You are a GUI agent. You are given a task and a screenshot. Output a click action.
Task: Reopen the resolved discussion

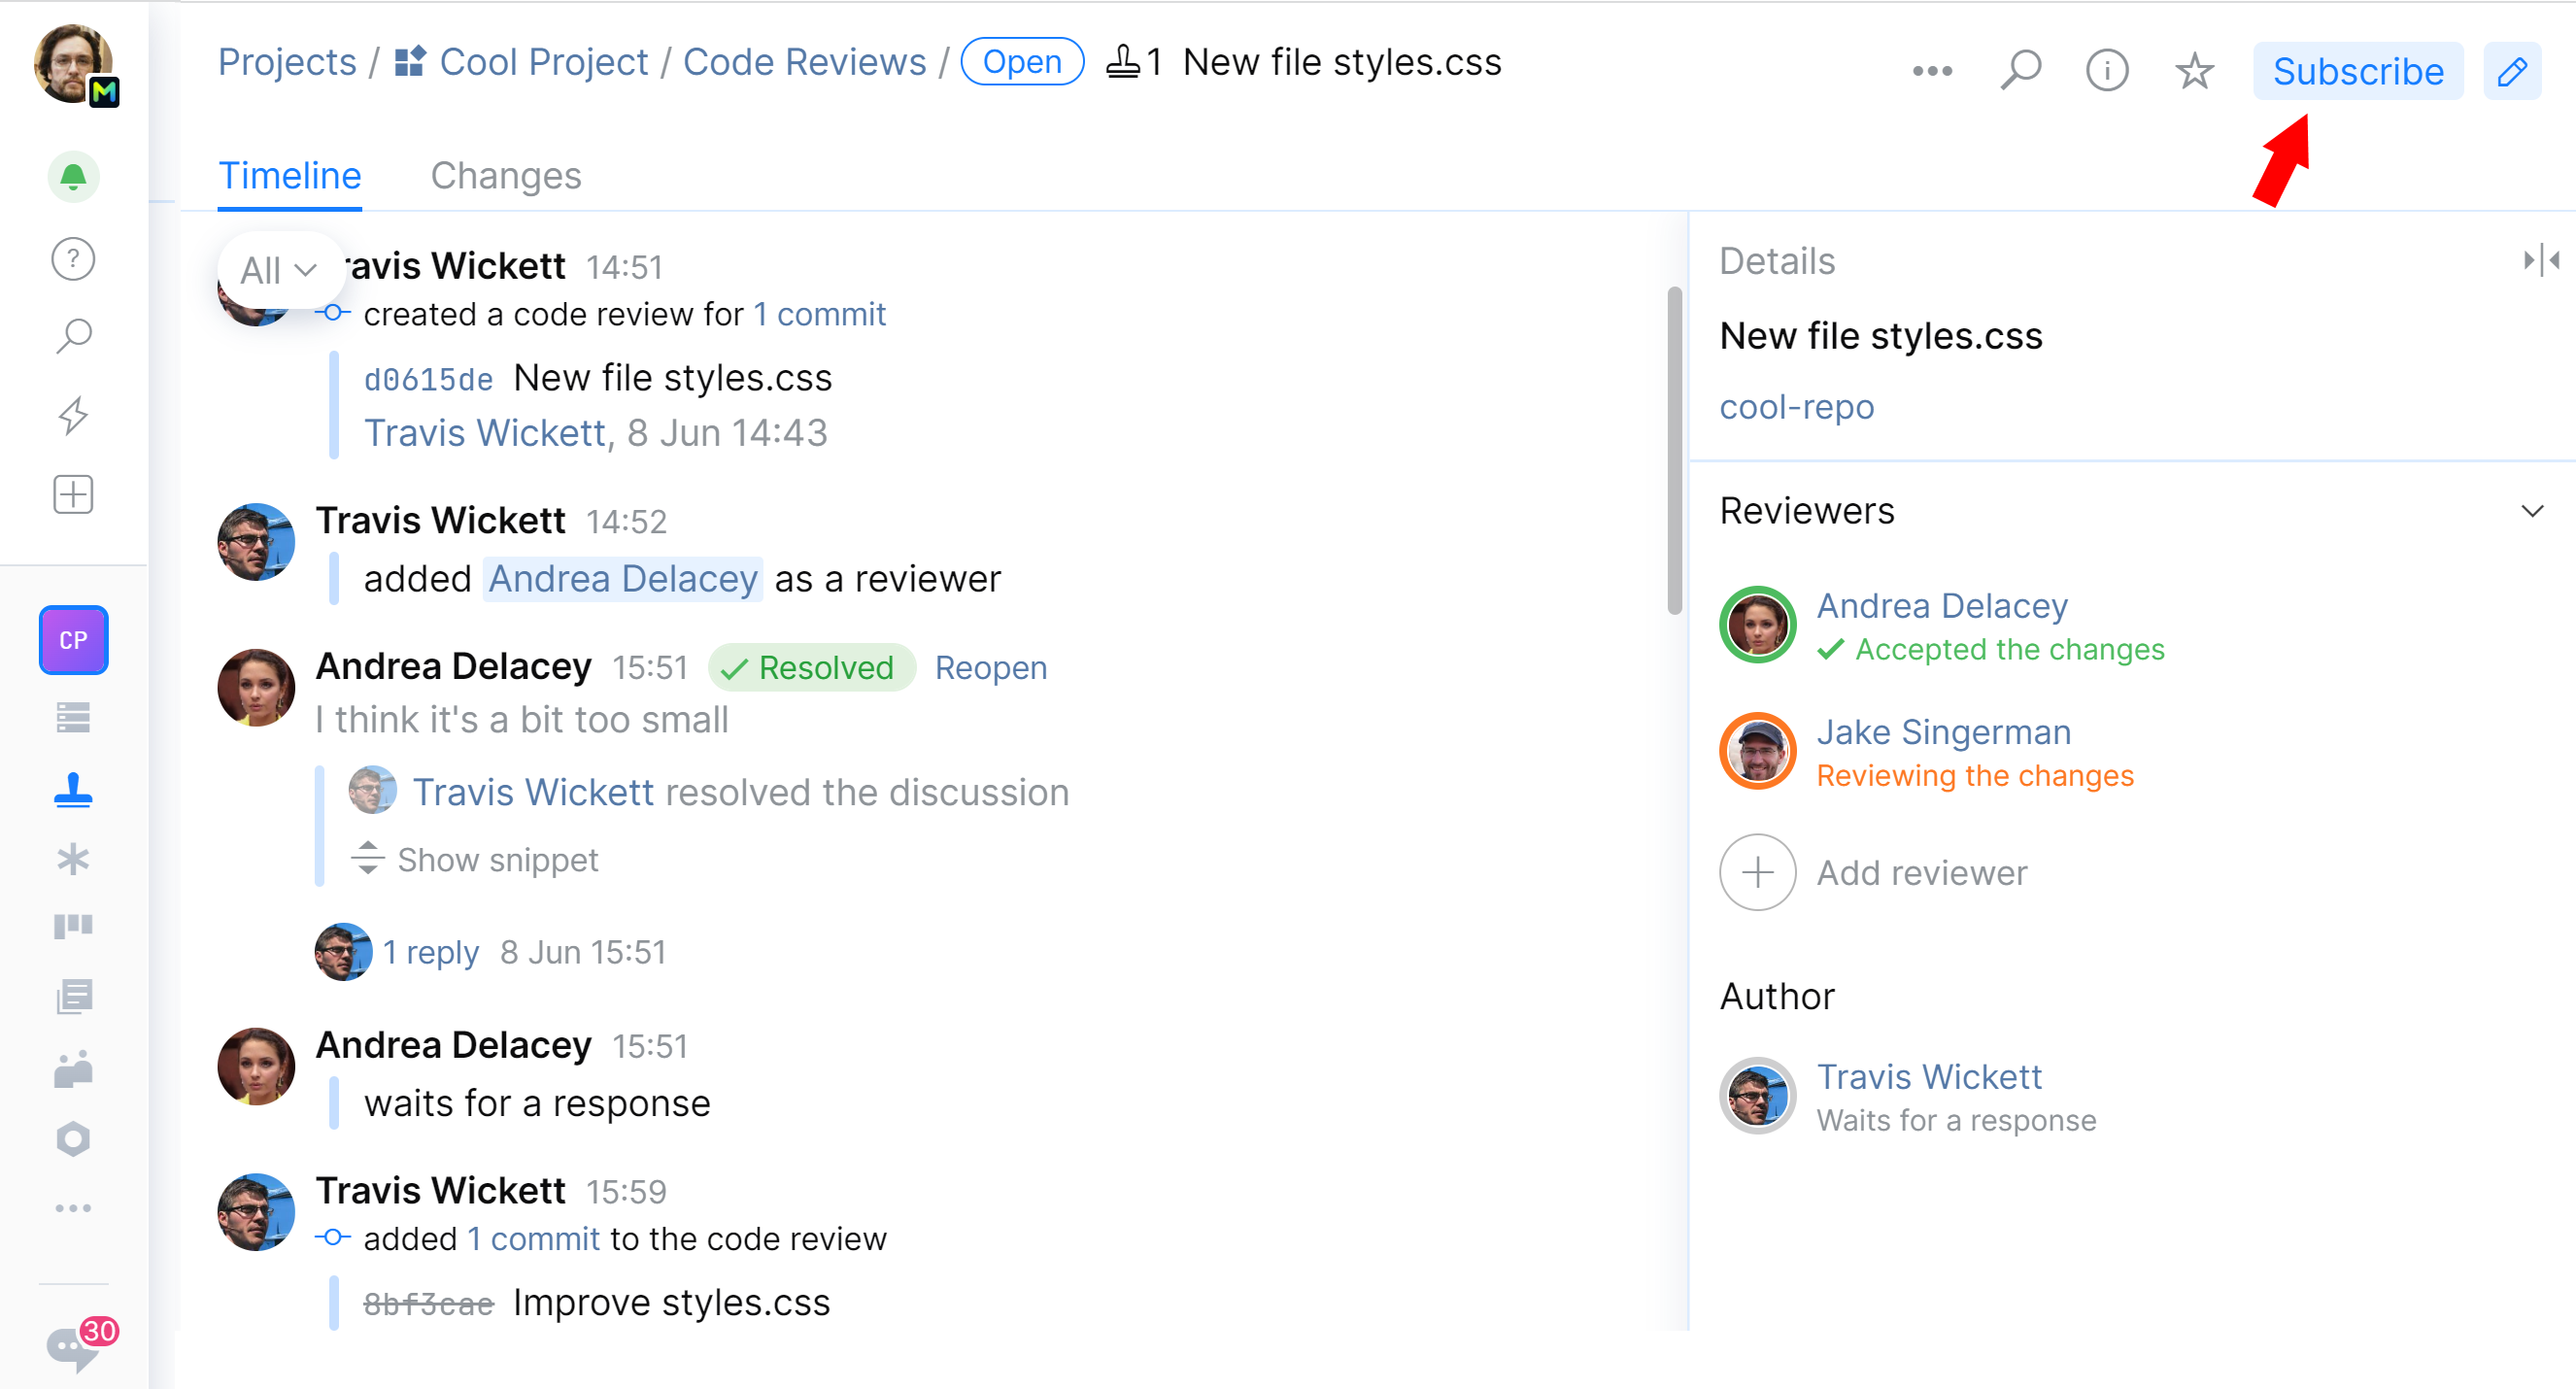click(x=990, y=667)
